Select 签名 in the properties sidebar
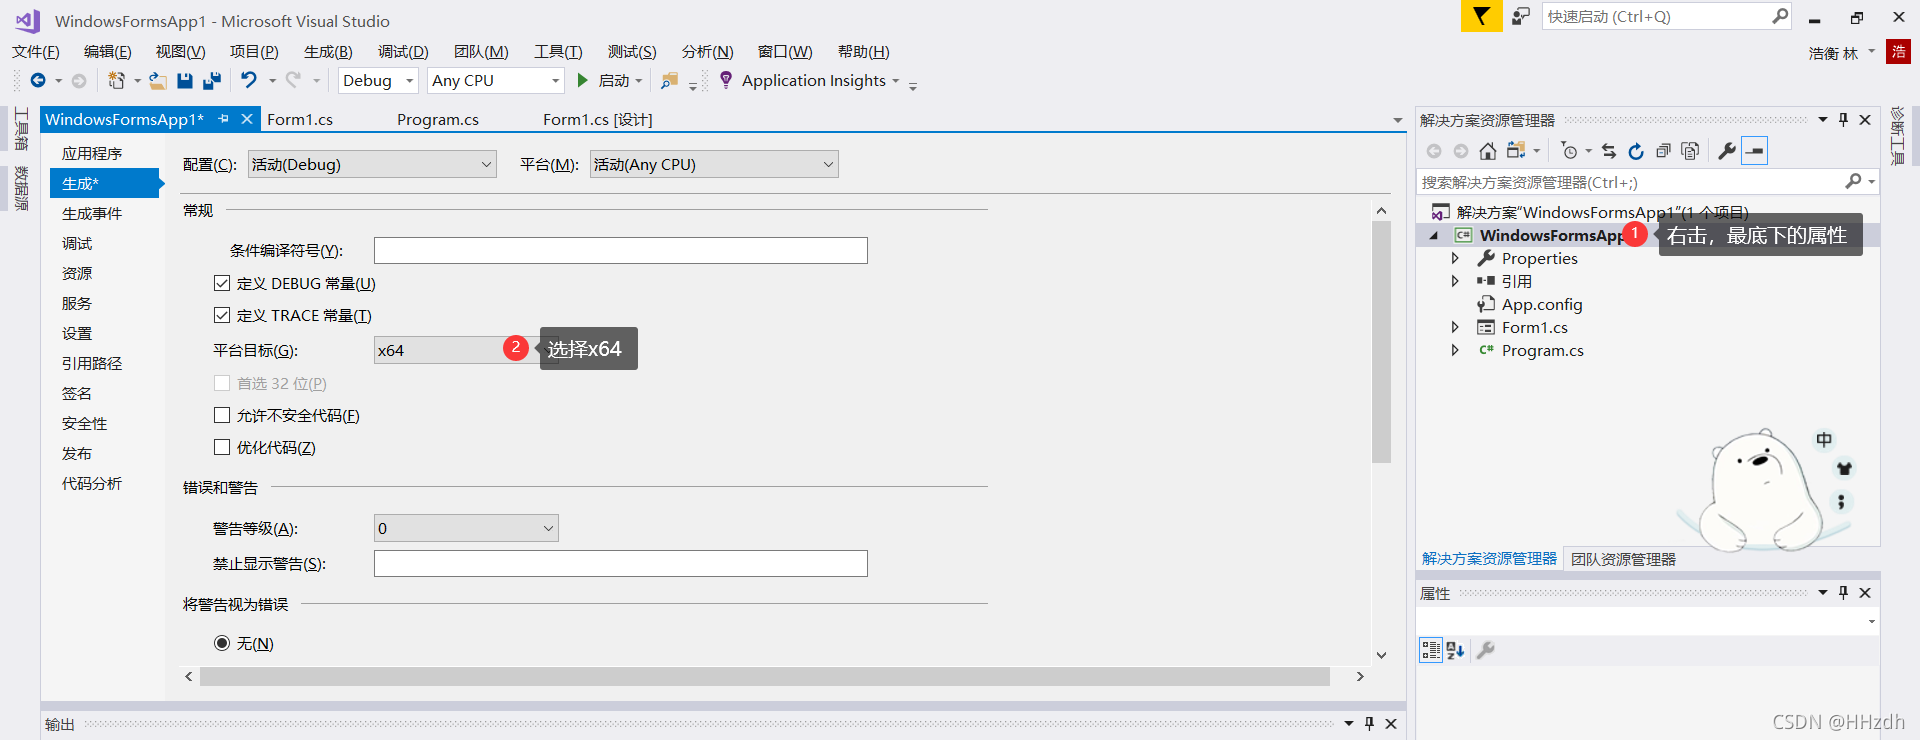This screenshot has height=740, width=1920. (x=77, y=394)
